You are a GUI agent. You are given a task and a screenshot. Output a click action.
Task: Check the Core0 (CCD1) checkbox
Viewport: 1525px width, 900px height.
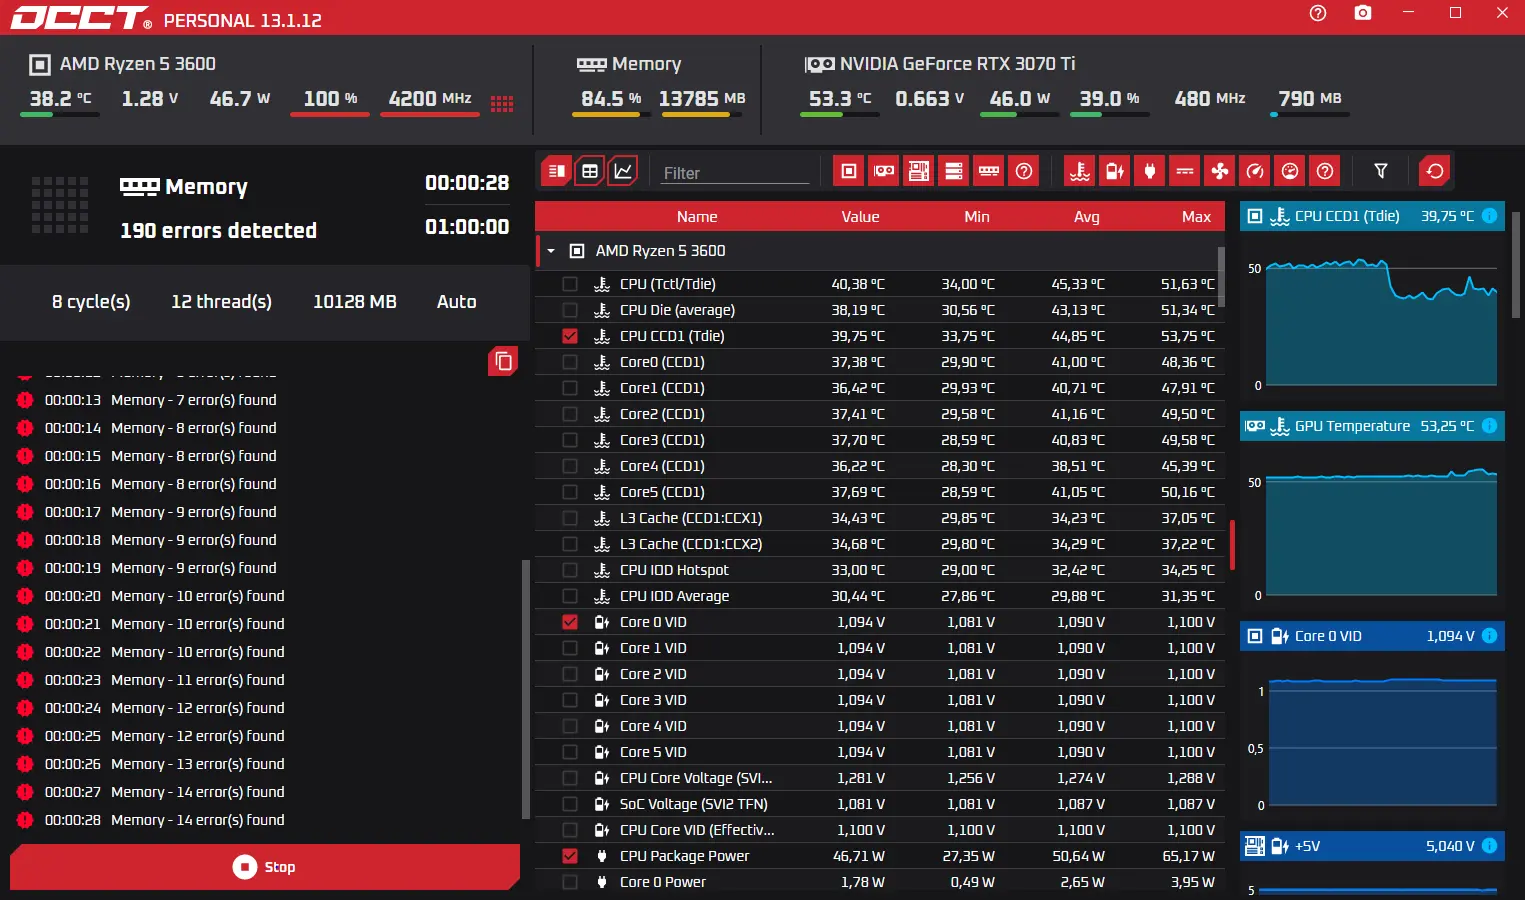click(x=570, y=362)
